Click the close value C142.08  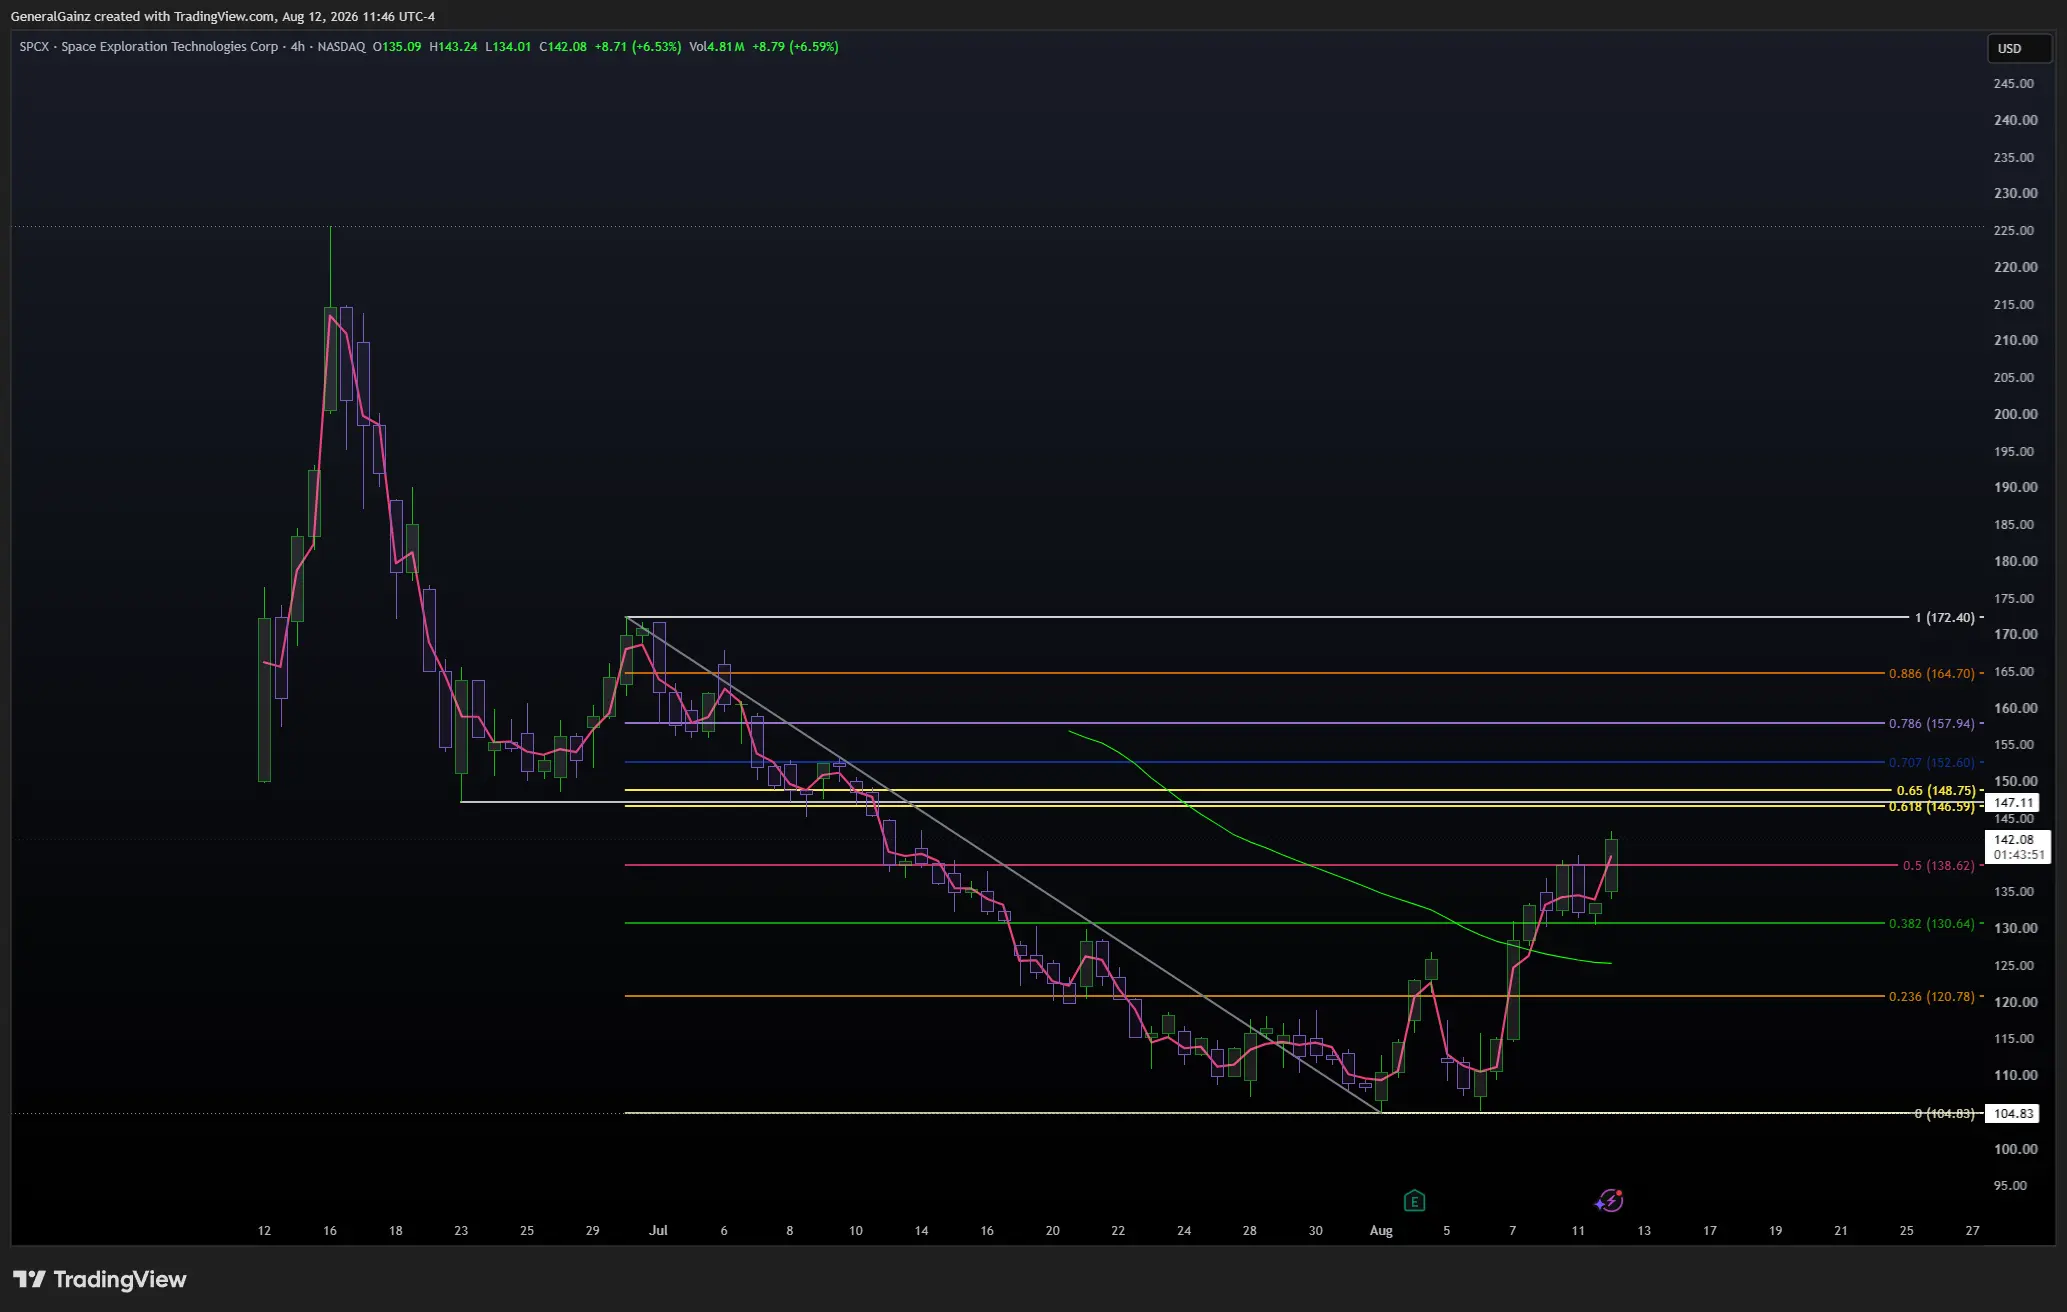tap(563, 47)
